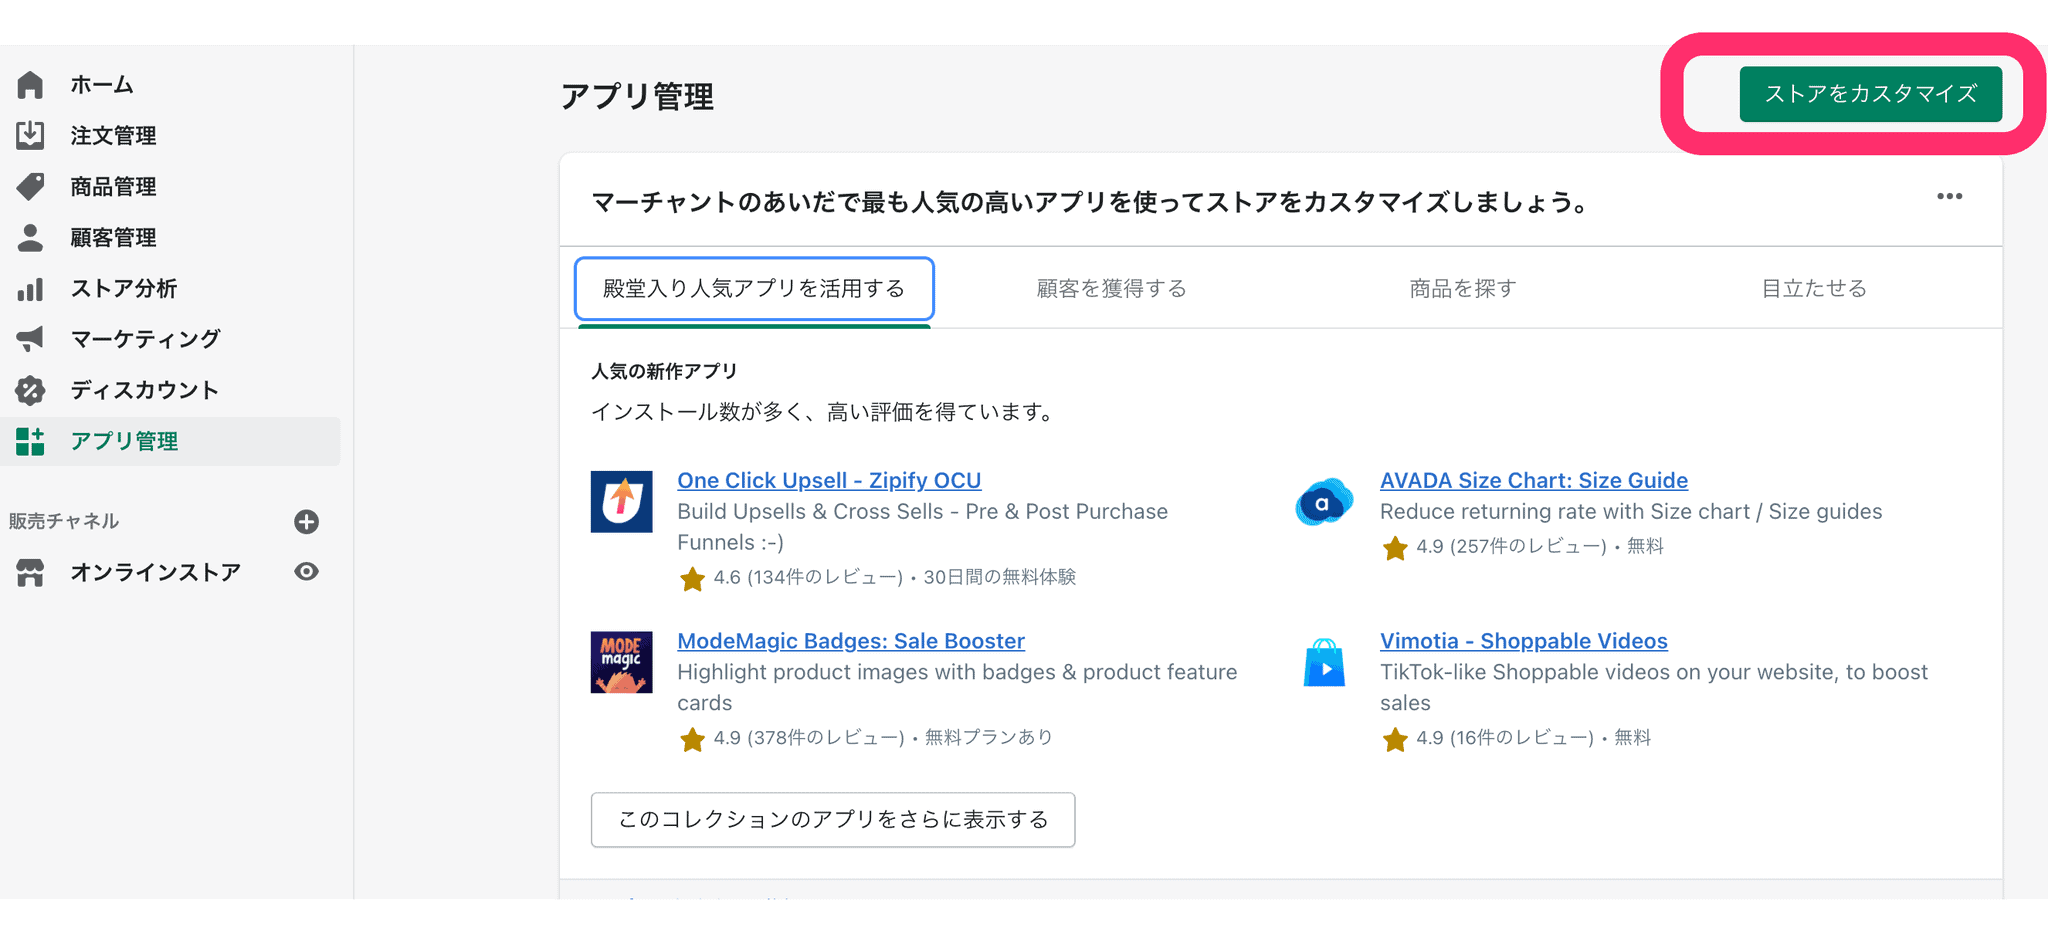2048x931 pixels.
Task: Switch to the 商品を探す tab
Action: (1462, 289)
